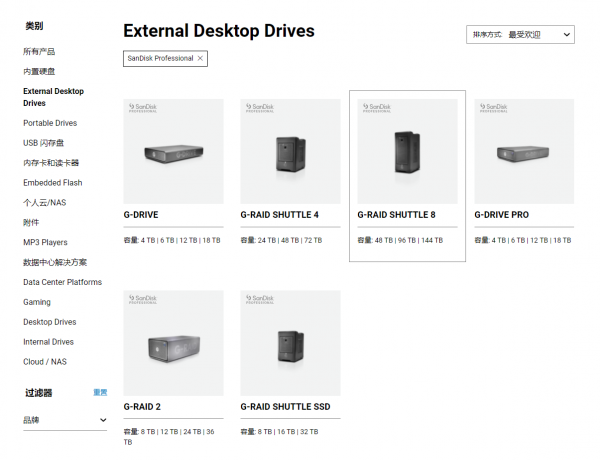Open the G-DRIVE product image
600x460 pixels.
(173, 151)
